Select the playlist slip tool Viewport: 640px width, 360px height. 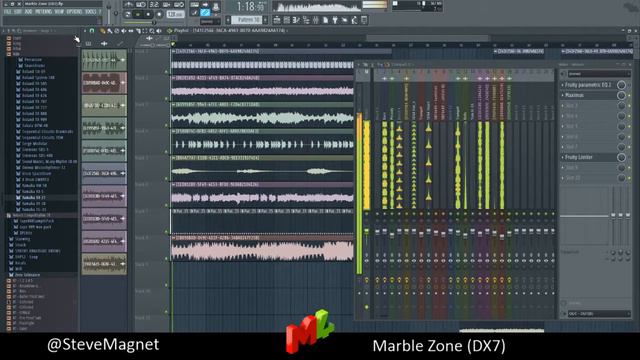(131, 31)
